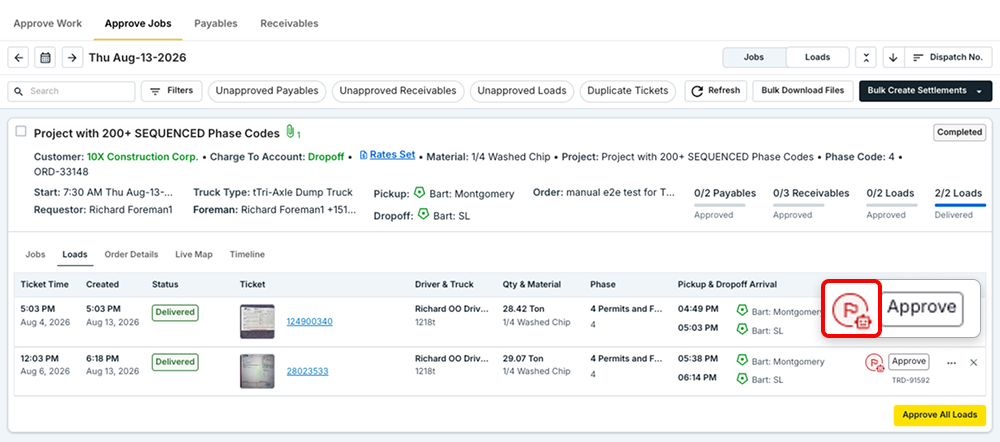The height and width of the screenshot is (442, 1000).
Task: Switch view to Jobs toggle
Action: (x=754, y=57)
